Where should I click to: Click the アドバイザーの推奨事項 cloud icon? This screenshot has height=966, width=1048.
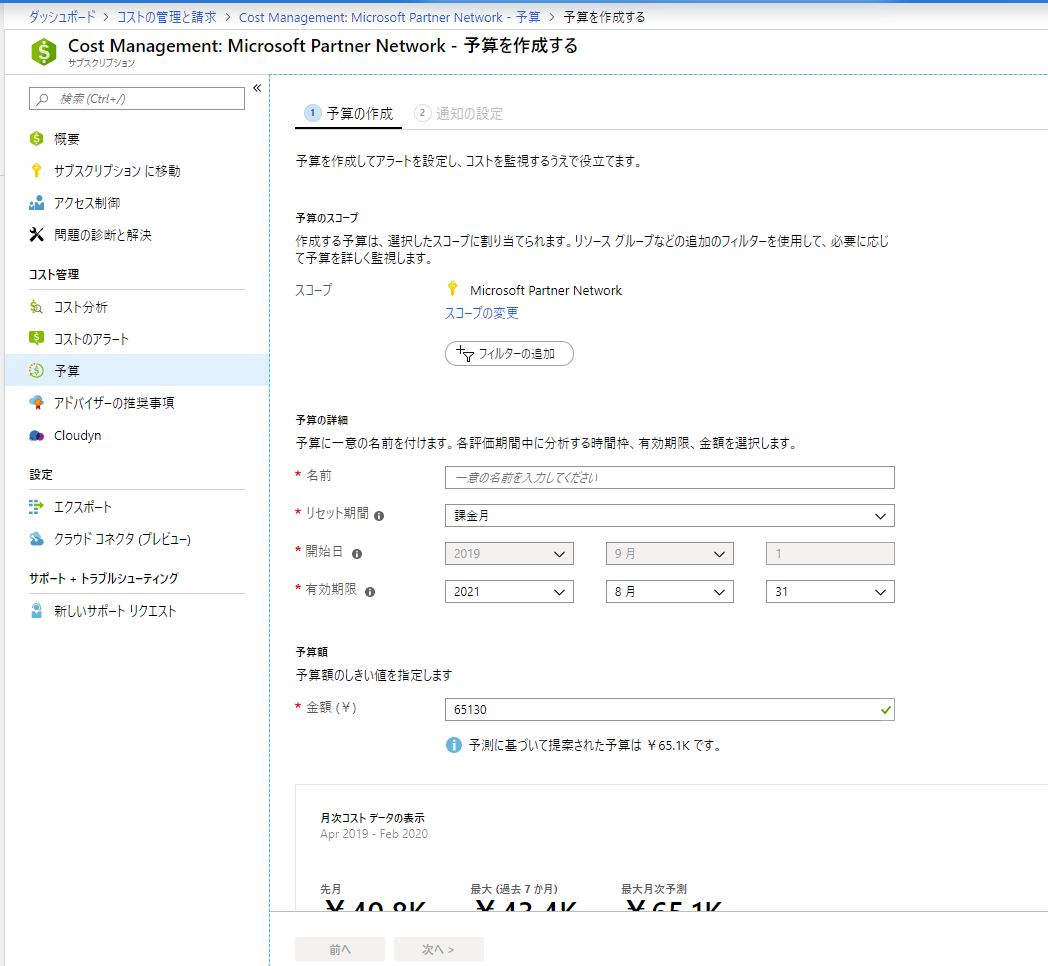coord(37,402)
